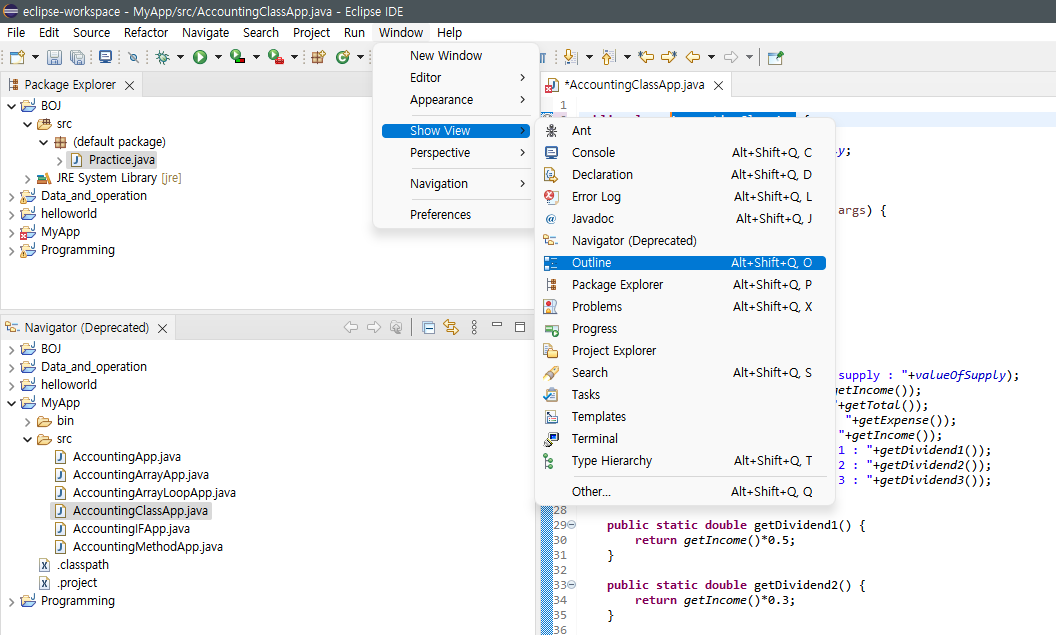Viewport: 1056px width, 635px height.
Task: Open the Back history dropdown arrow
Action: tap(711, 57)
